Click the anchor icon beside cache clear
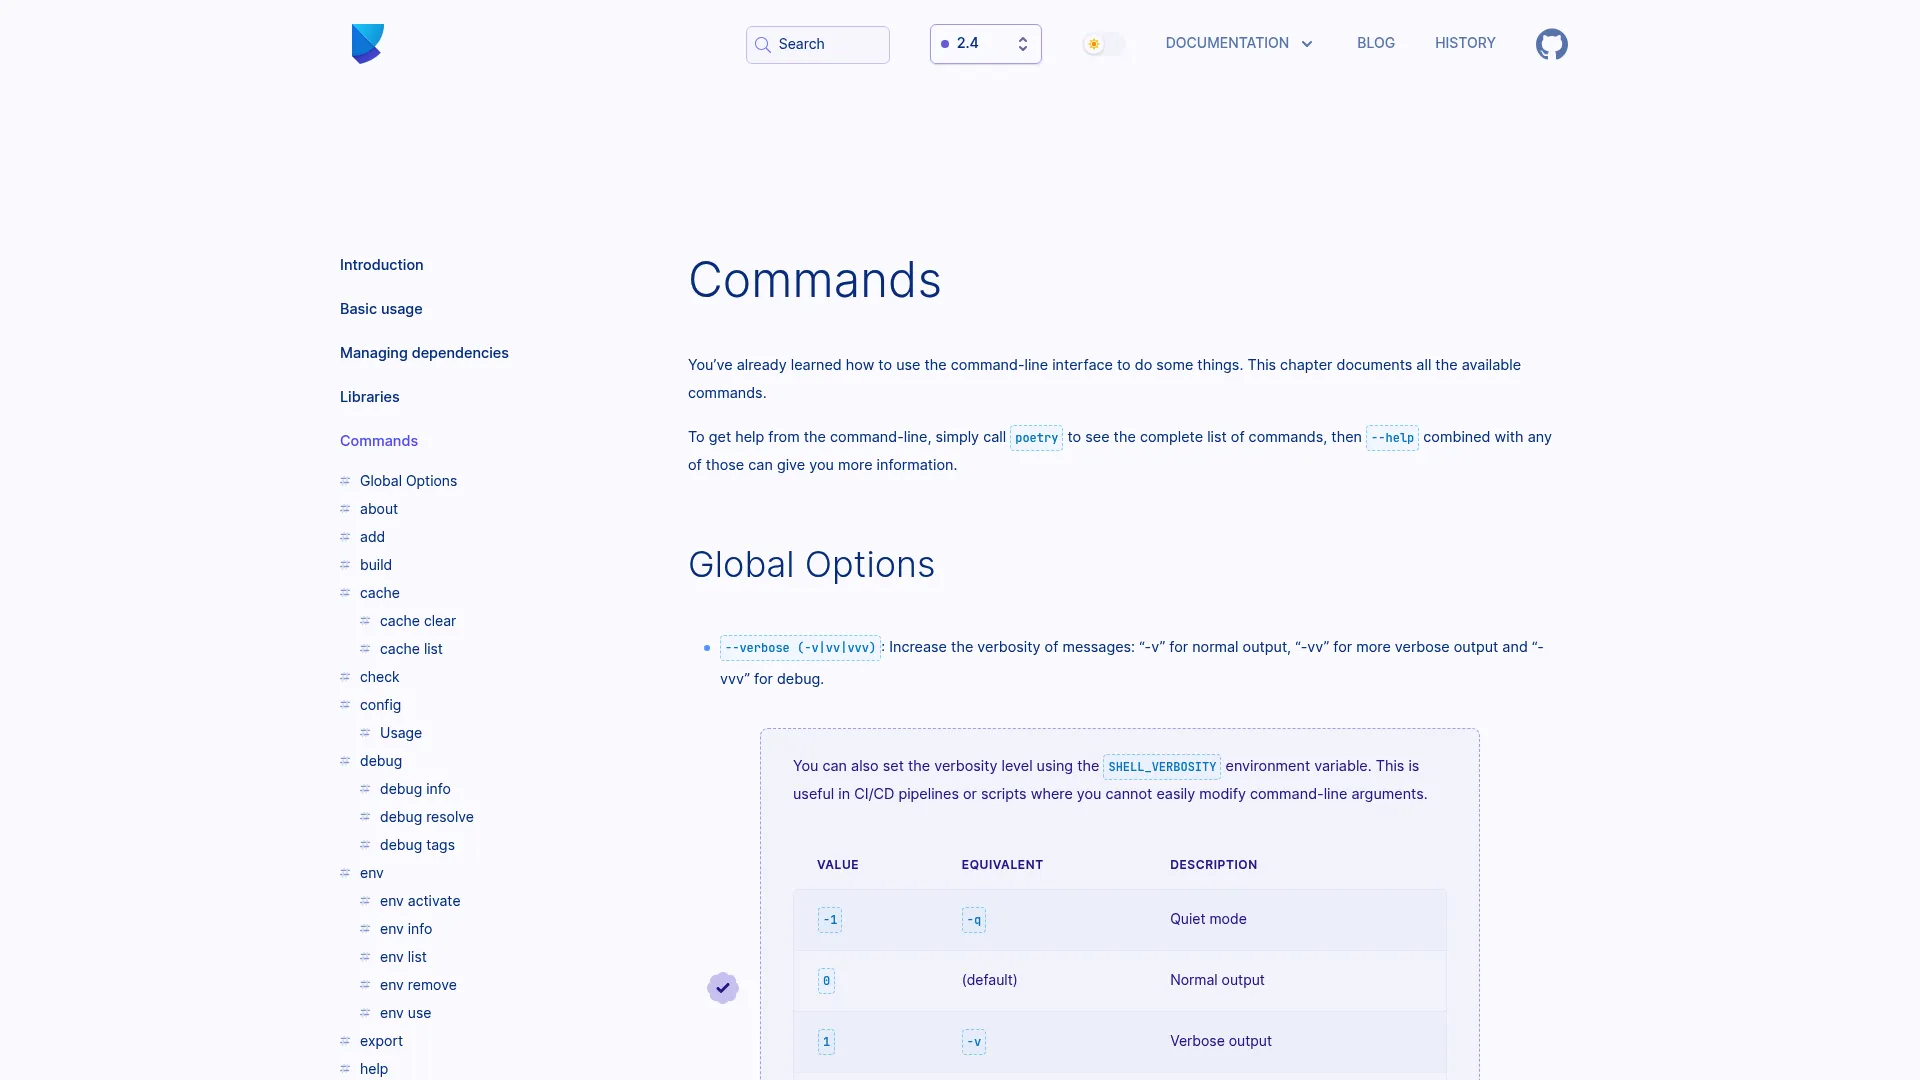 365,621
